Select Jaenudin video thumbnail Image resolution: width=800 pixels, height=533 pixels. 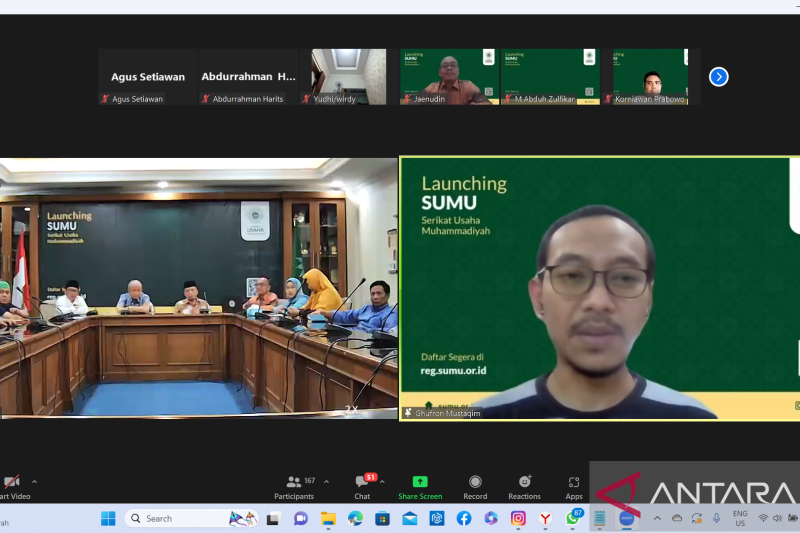449,77
